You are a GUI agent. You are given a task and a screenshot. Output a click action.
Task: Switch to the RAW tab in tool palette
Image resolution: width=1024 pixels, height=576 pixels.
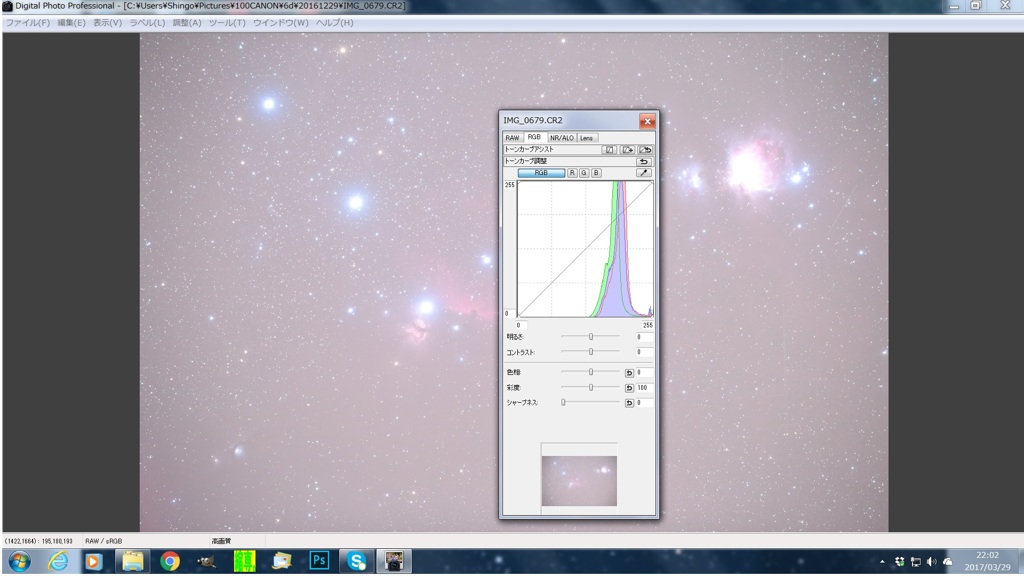(x=512, y=138)
